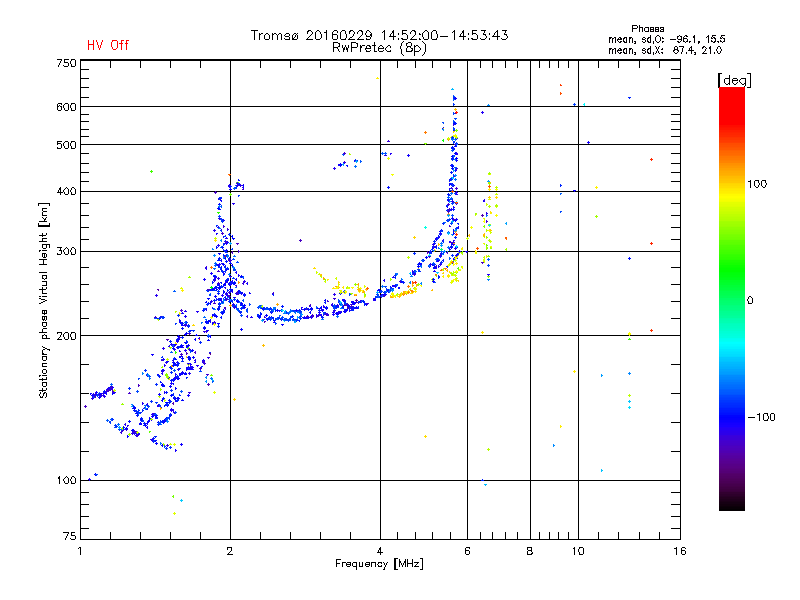Click the y-axis tick label '300'

(66, 251)
